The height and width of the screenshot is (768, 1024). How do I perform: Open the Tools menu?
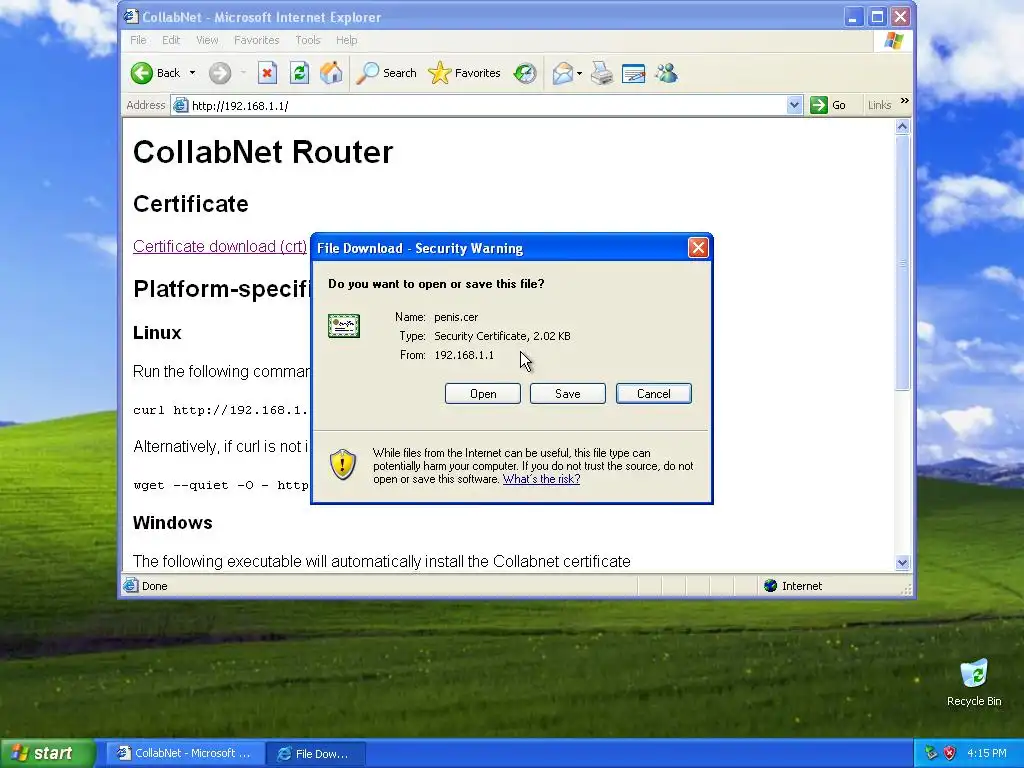click(308, 40)
